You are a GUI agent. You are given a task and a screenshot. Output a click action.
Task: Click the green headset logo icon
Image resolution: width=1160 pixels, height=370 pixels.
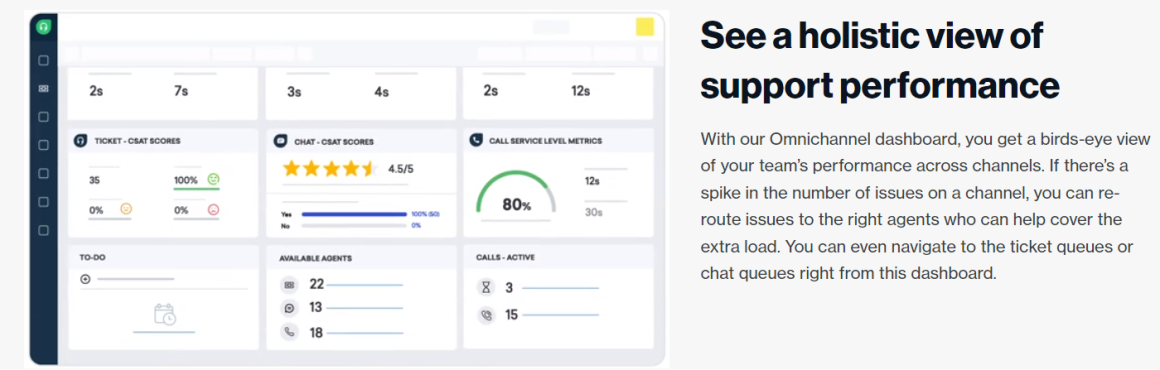[44, 27]
